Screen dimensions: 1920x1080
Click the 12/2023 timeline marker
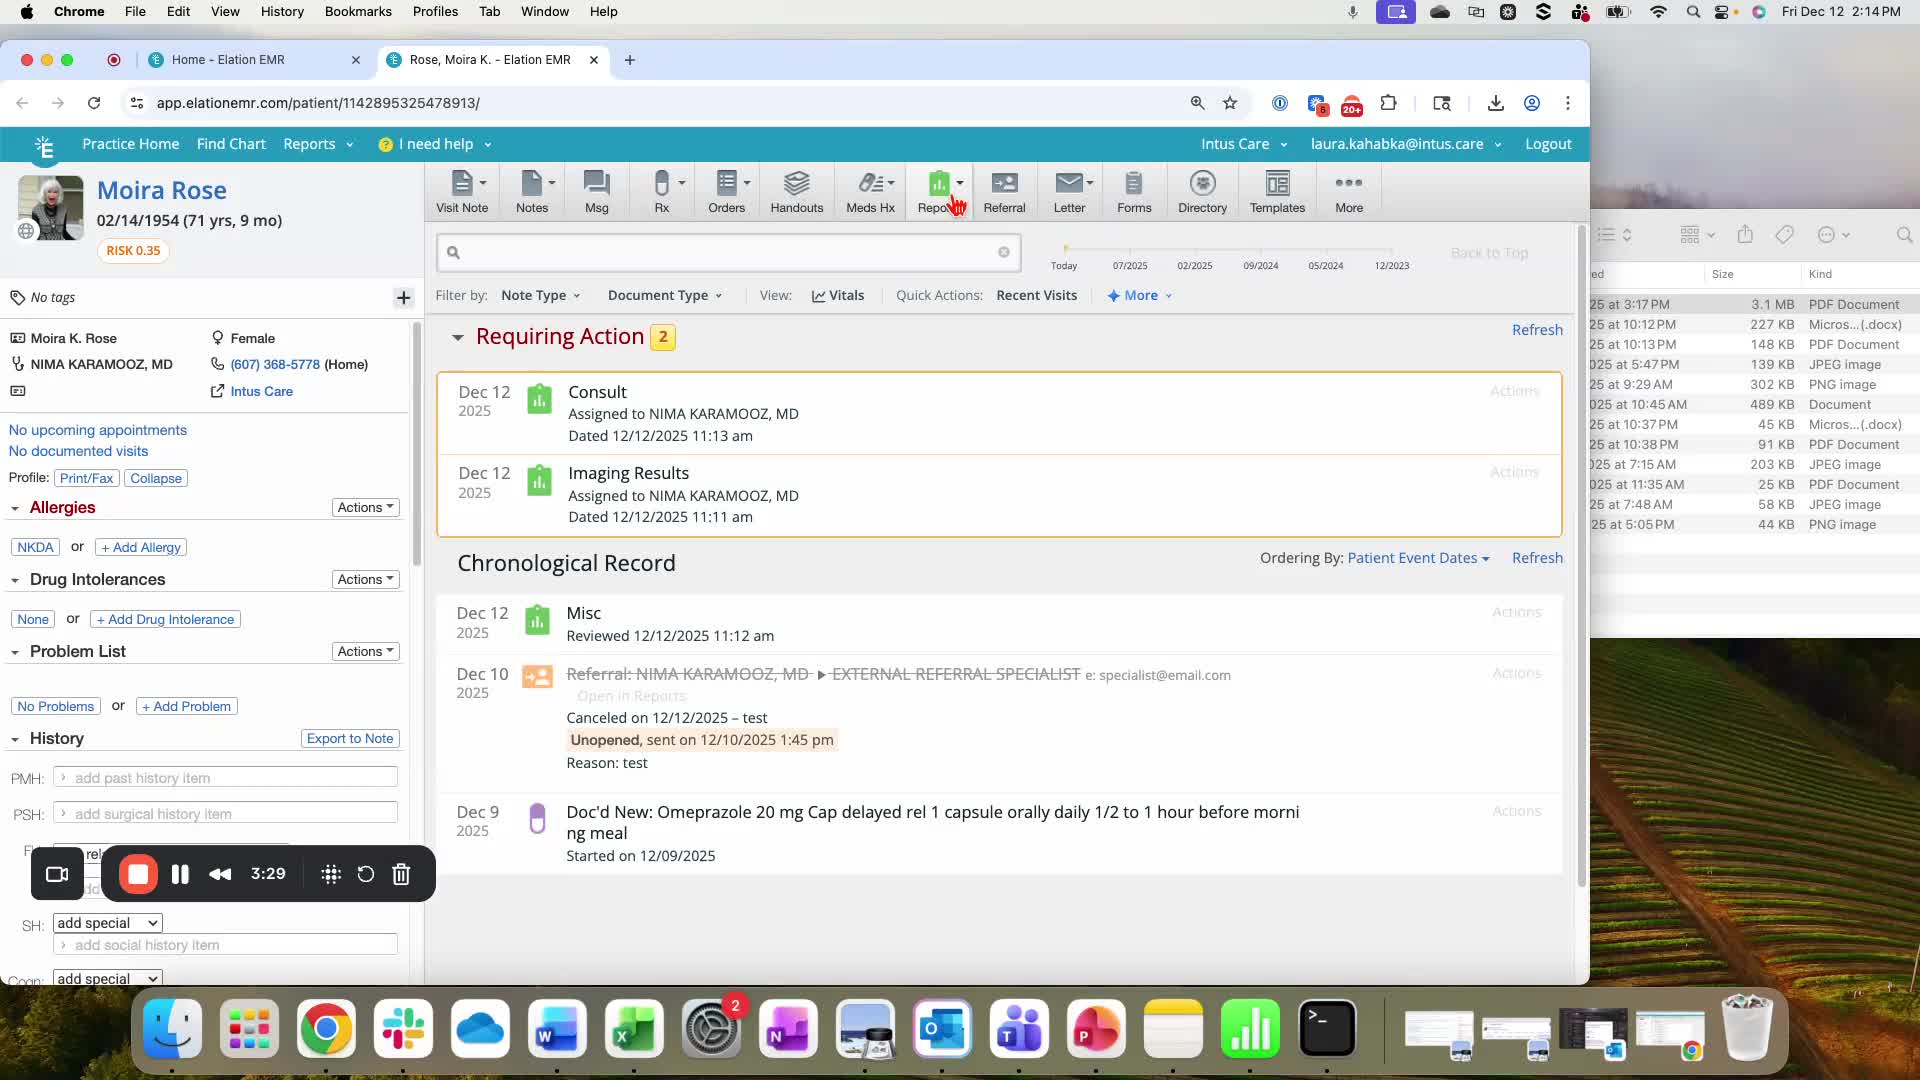pyautogui.click(x=1392, y=266)
